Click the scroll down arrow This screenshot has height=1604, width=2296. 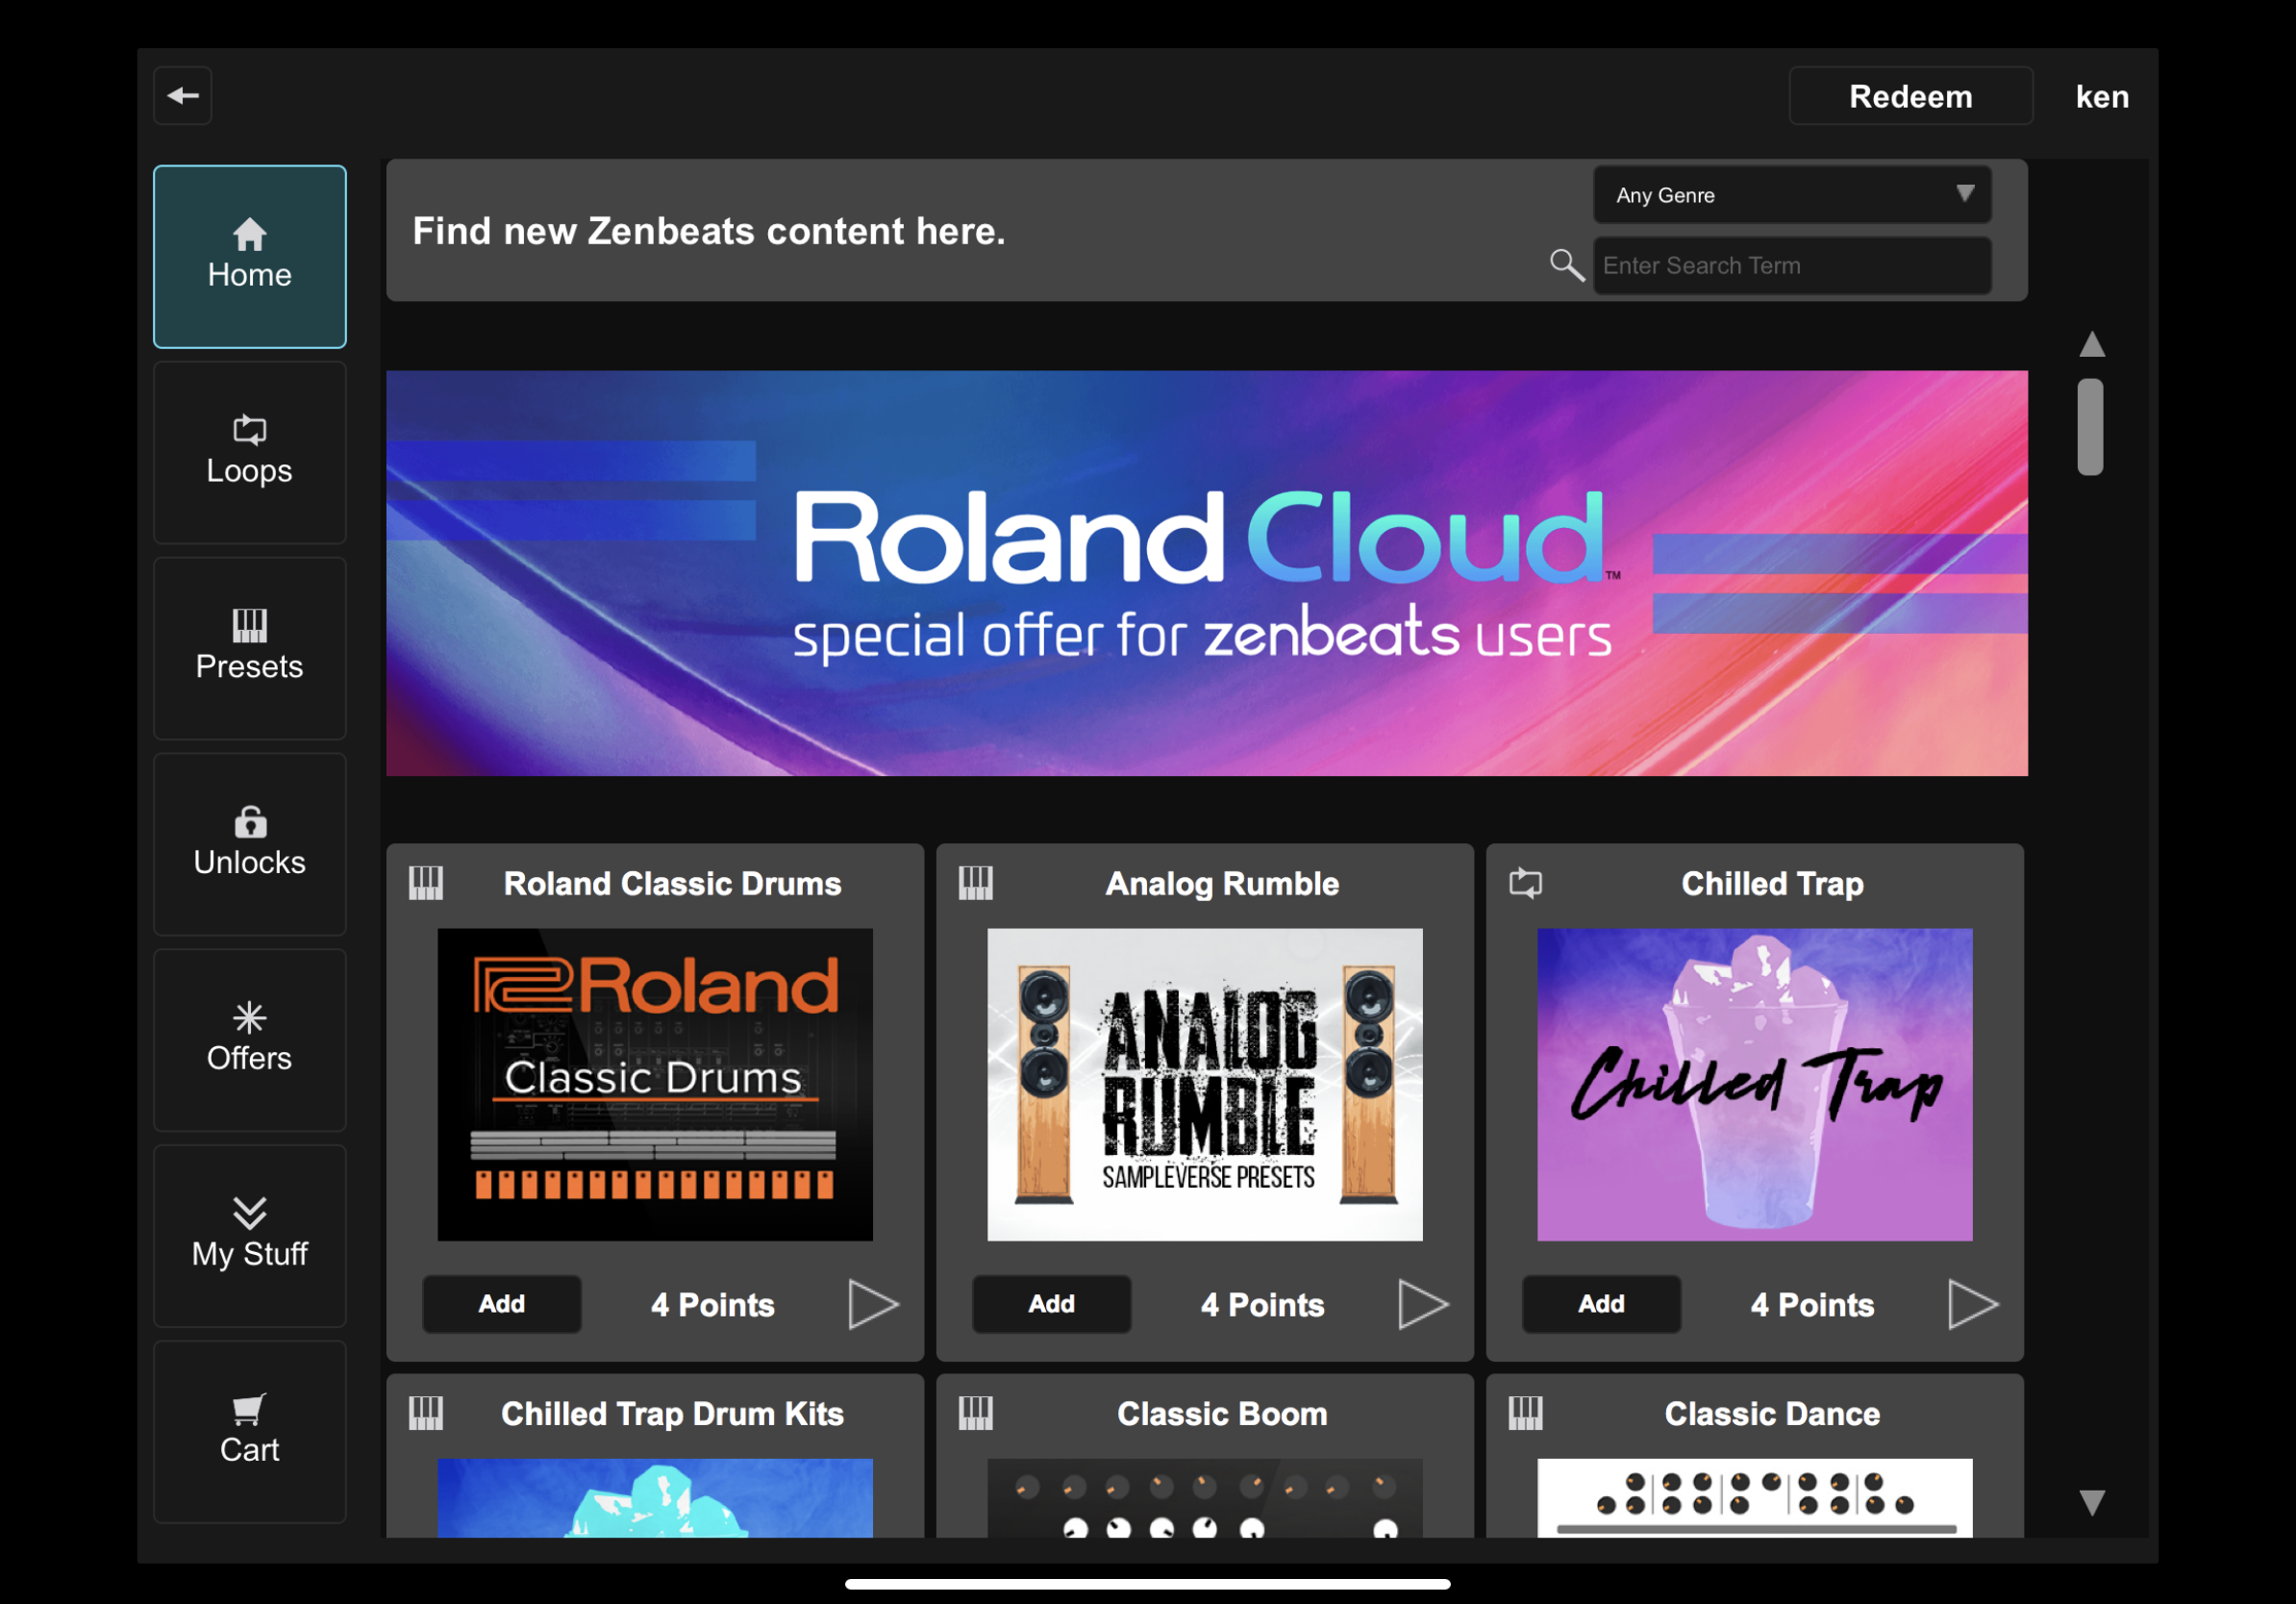tap(2092, 1502)
